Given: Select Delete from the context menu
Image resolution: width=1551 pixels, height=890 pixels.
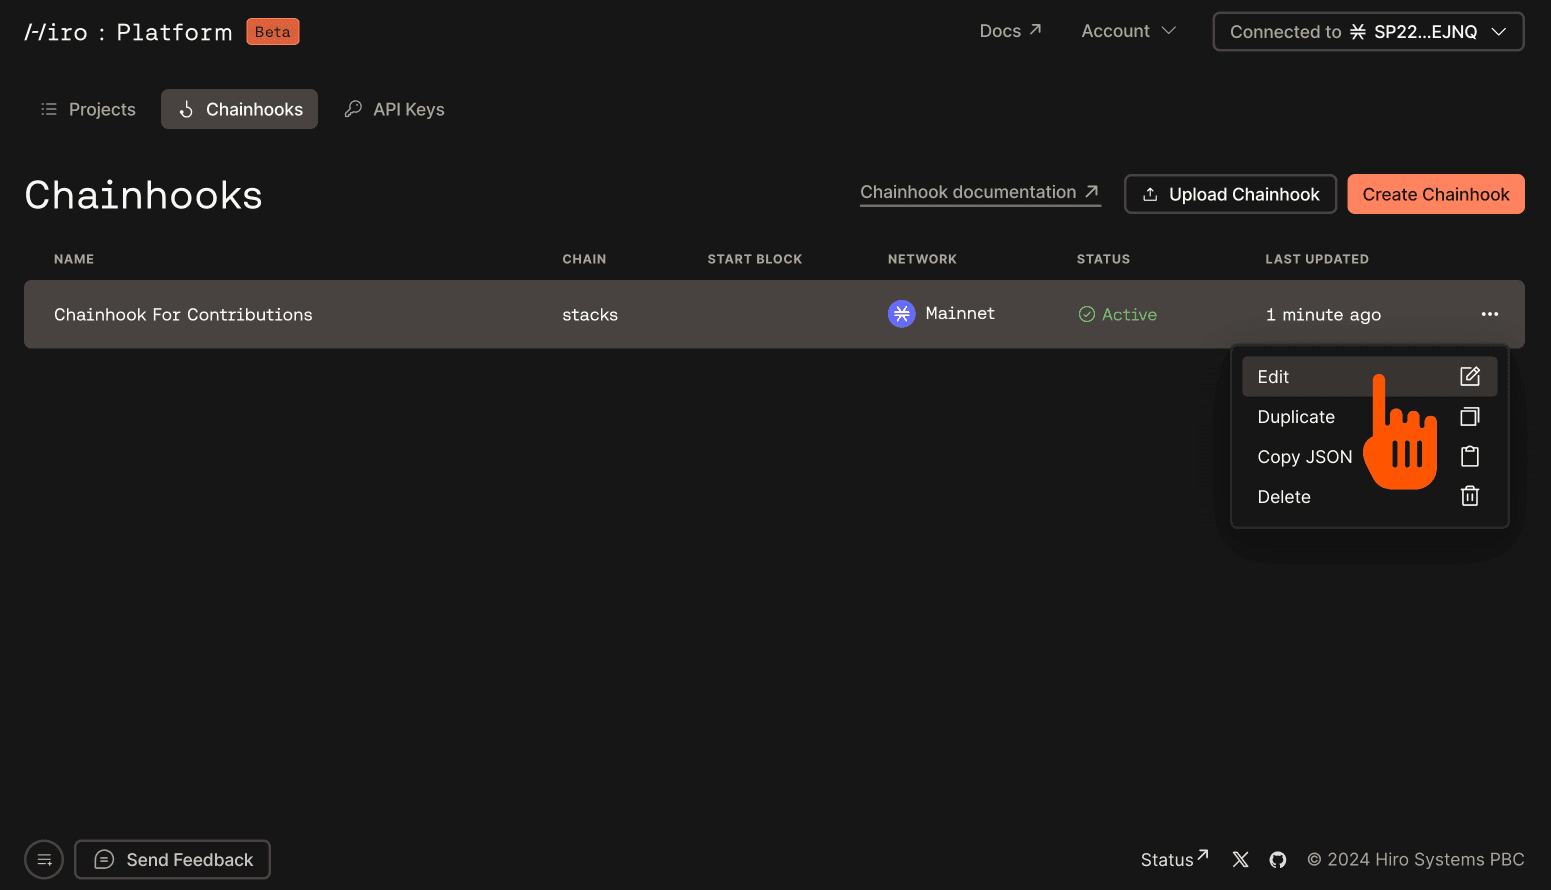Looking at the screenshot, I should [1369, 497].
